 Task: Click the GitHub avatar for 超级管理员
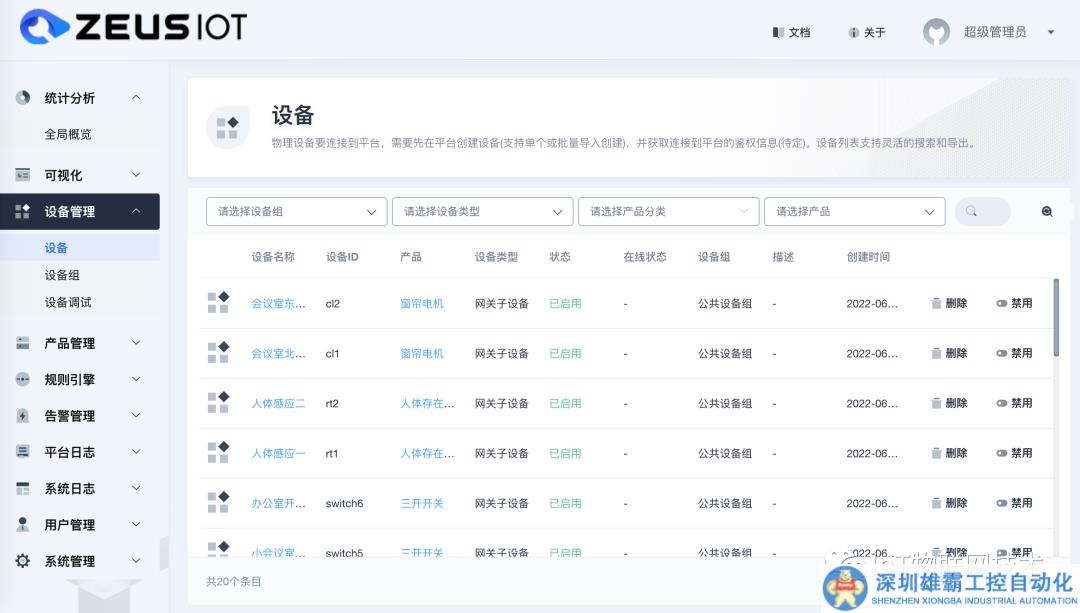click(936, 32)
